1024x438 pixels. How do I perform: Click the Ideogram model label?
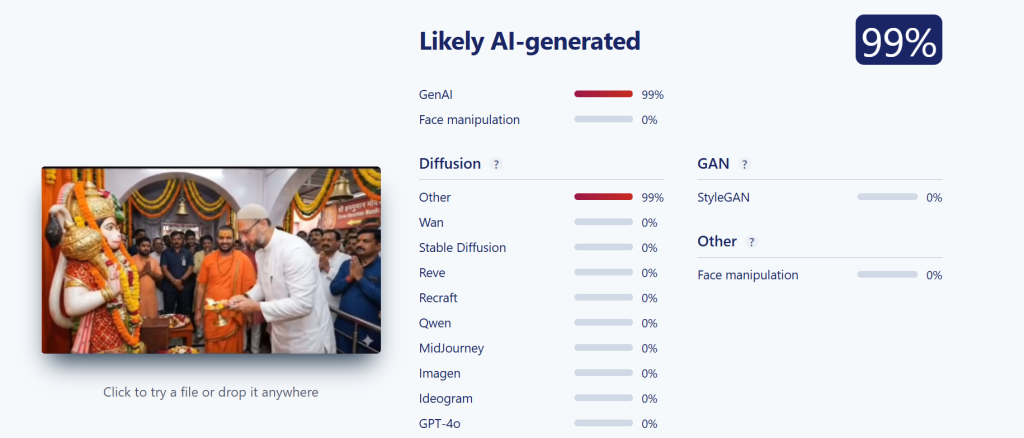coord(445,399)
